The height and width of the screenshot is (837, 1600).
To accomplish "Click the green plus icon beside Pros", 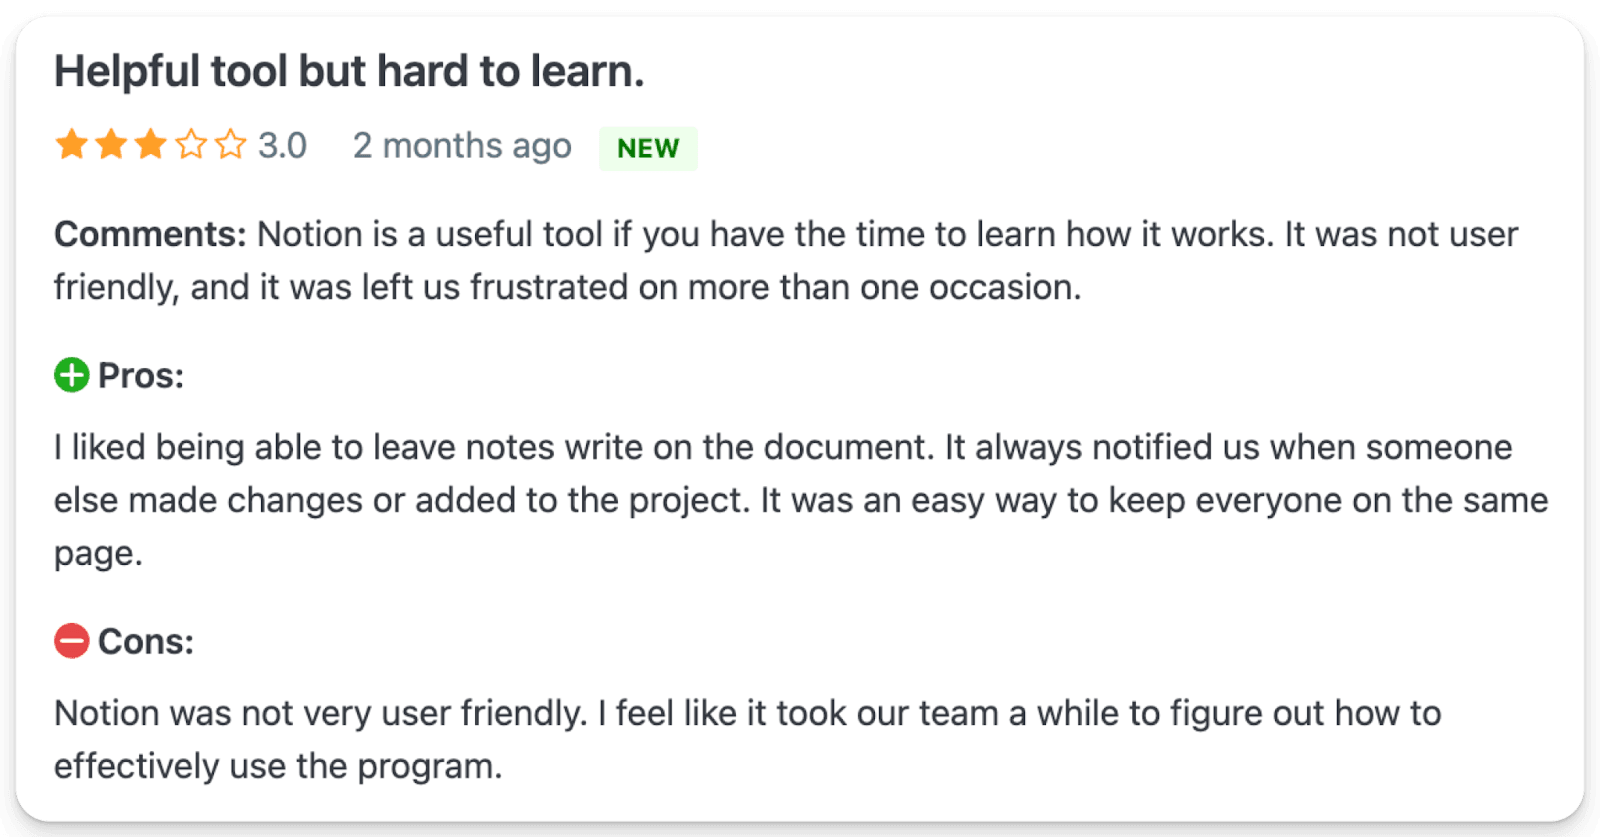I will [x=72, y=376].
